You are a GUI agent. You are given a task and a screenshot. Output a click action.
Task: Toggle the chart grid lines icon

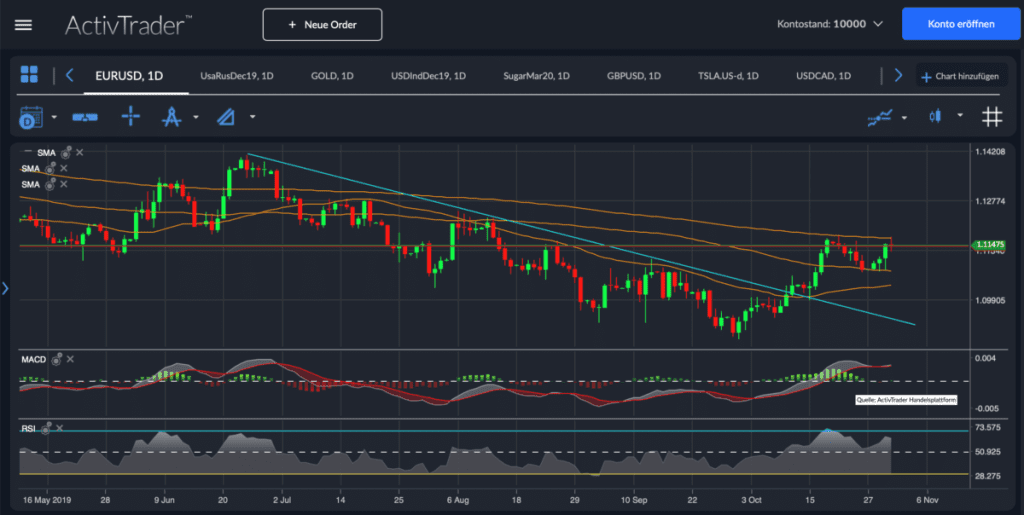click(992, 117)
